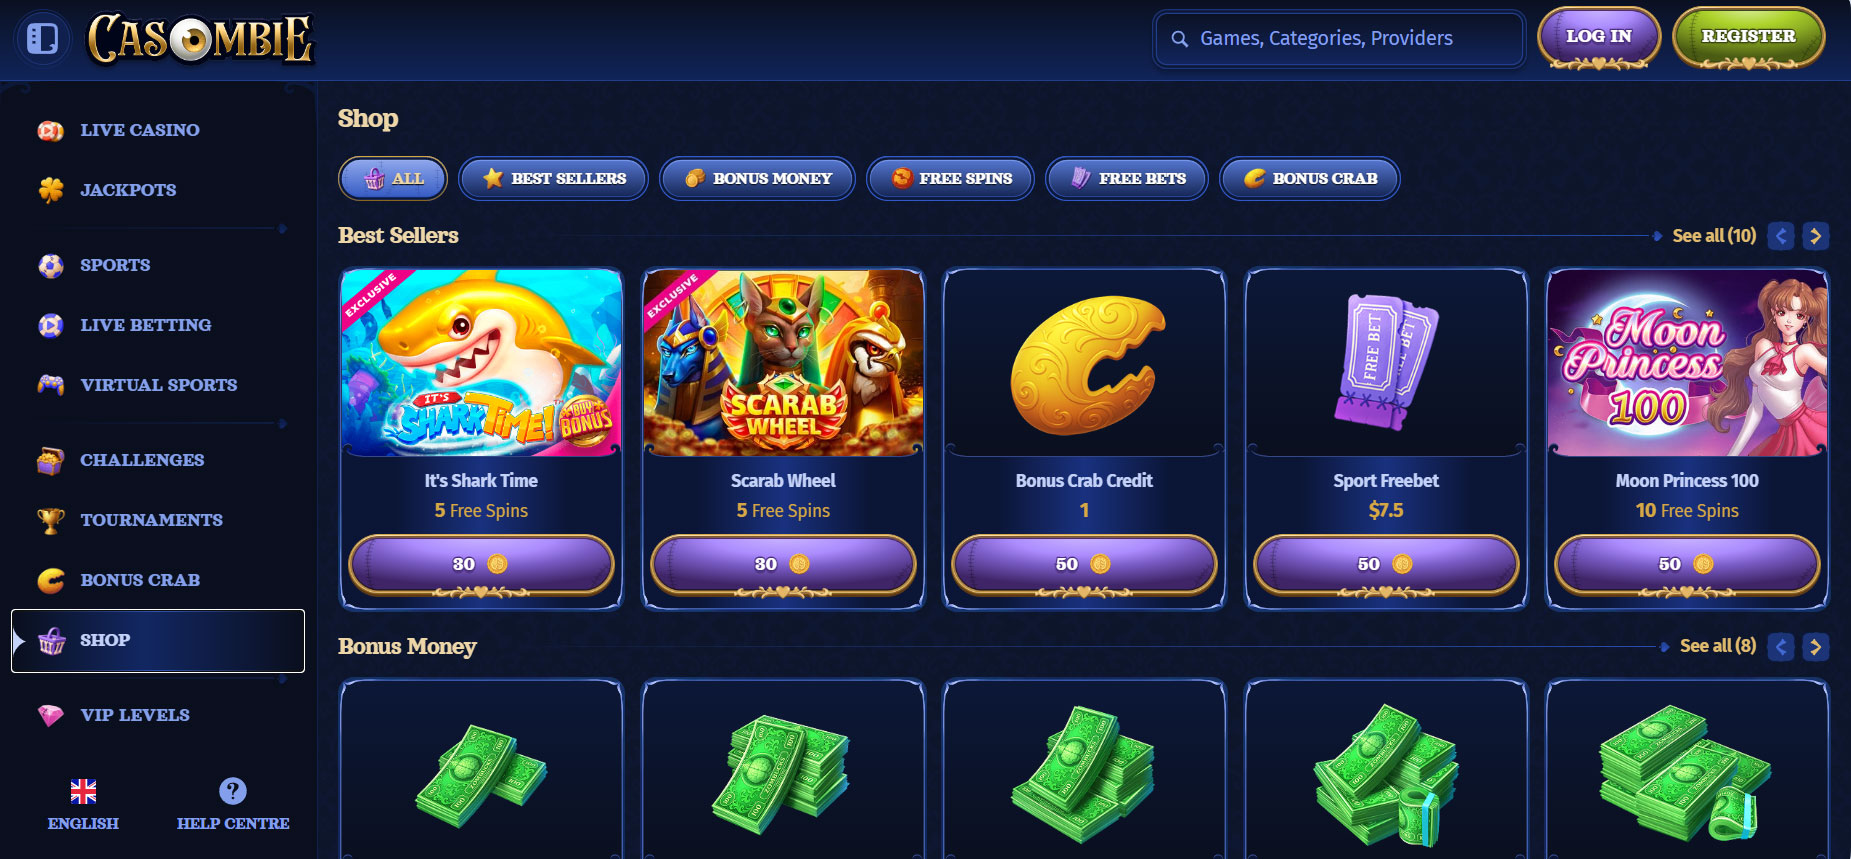Collapse the sidebar panel icon

click(43, 39)
